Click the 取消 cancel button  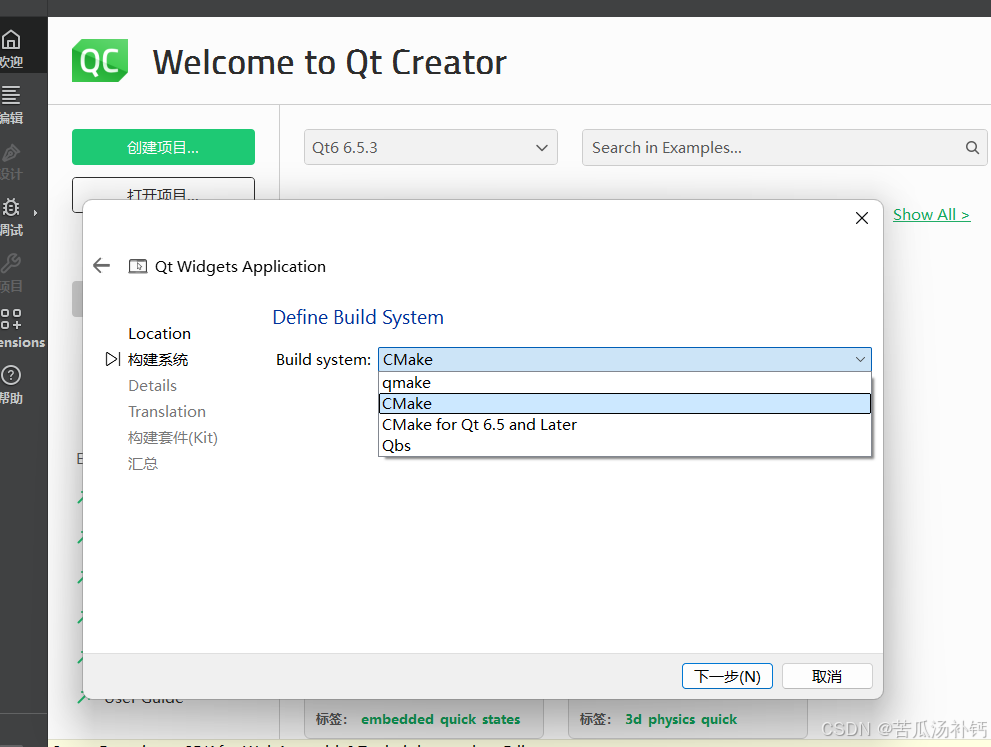[827, 676]
